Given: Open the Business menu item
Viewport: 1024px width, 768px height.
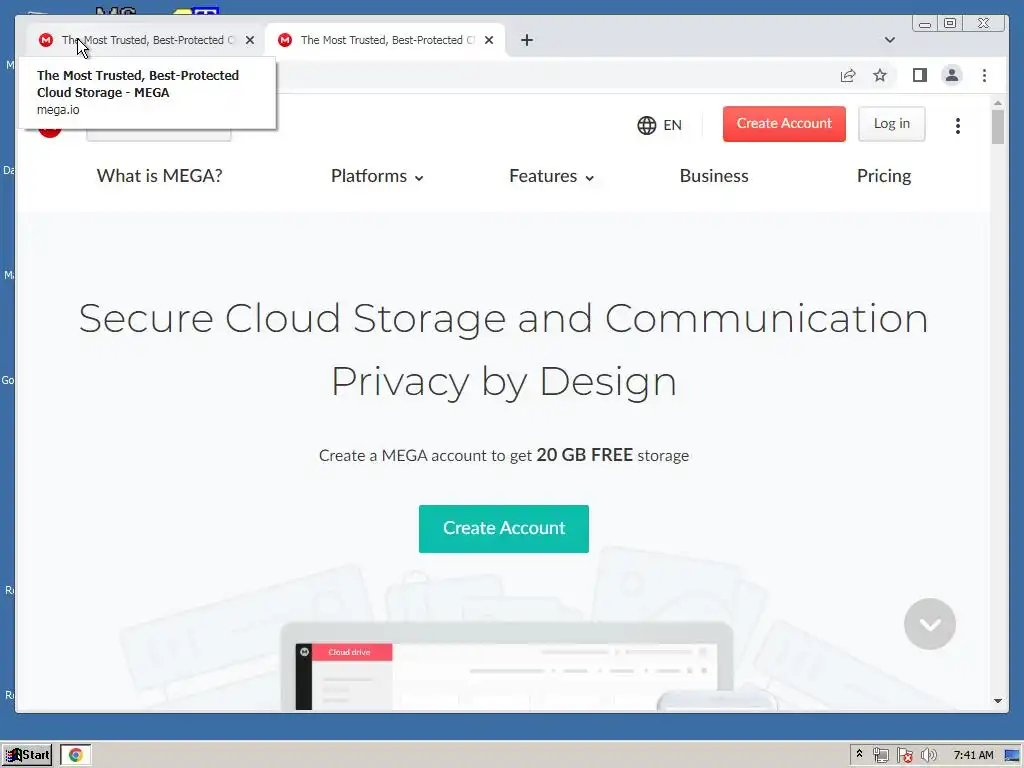Looking at the screenshot, I should click(x=714, y=176).
